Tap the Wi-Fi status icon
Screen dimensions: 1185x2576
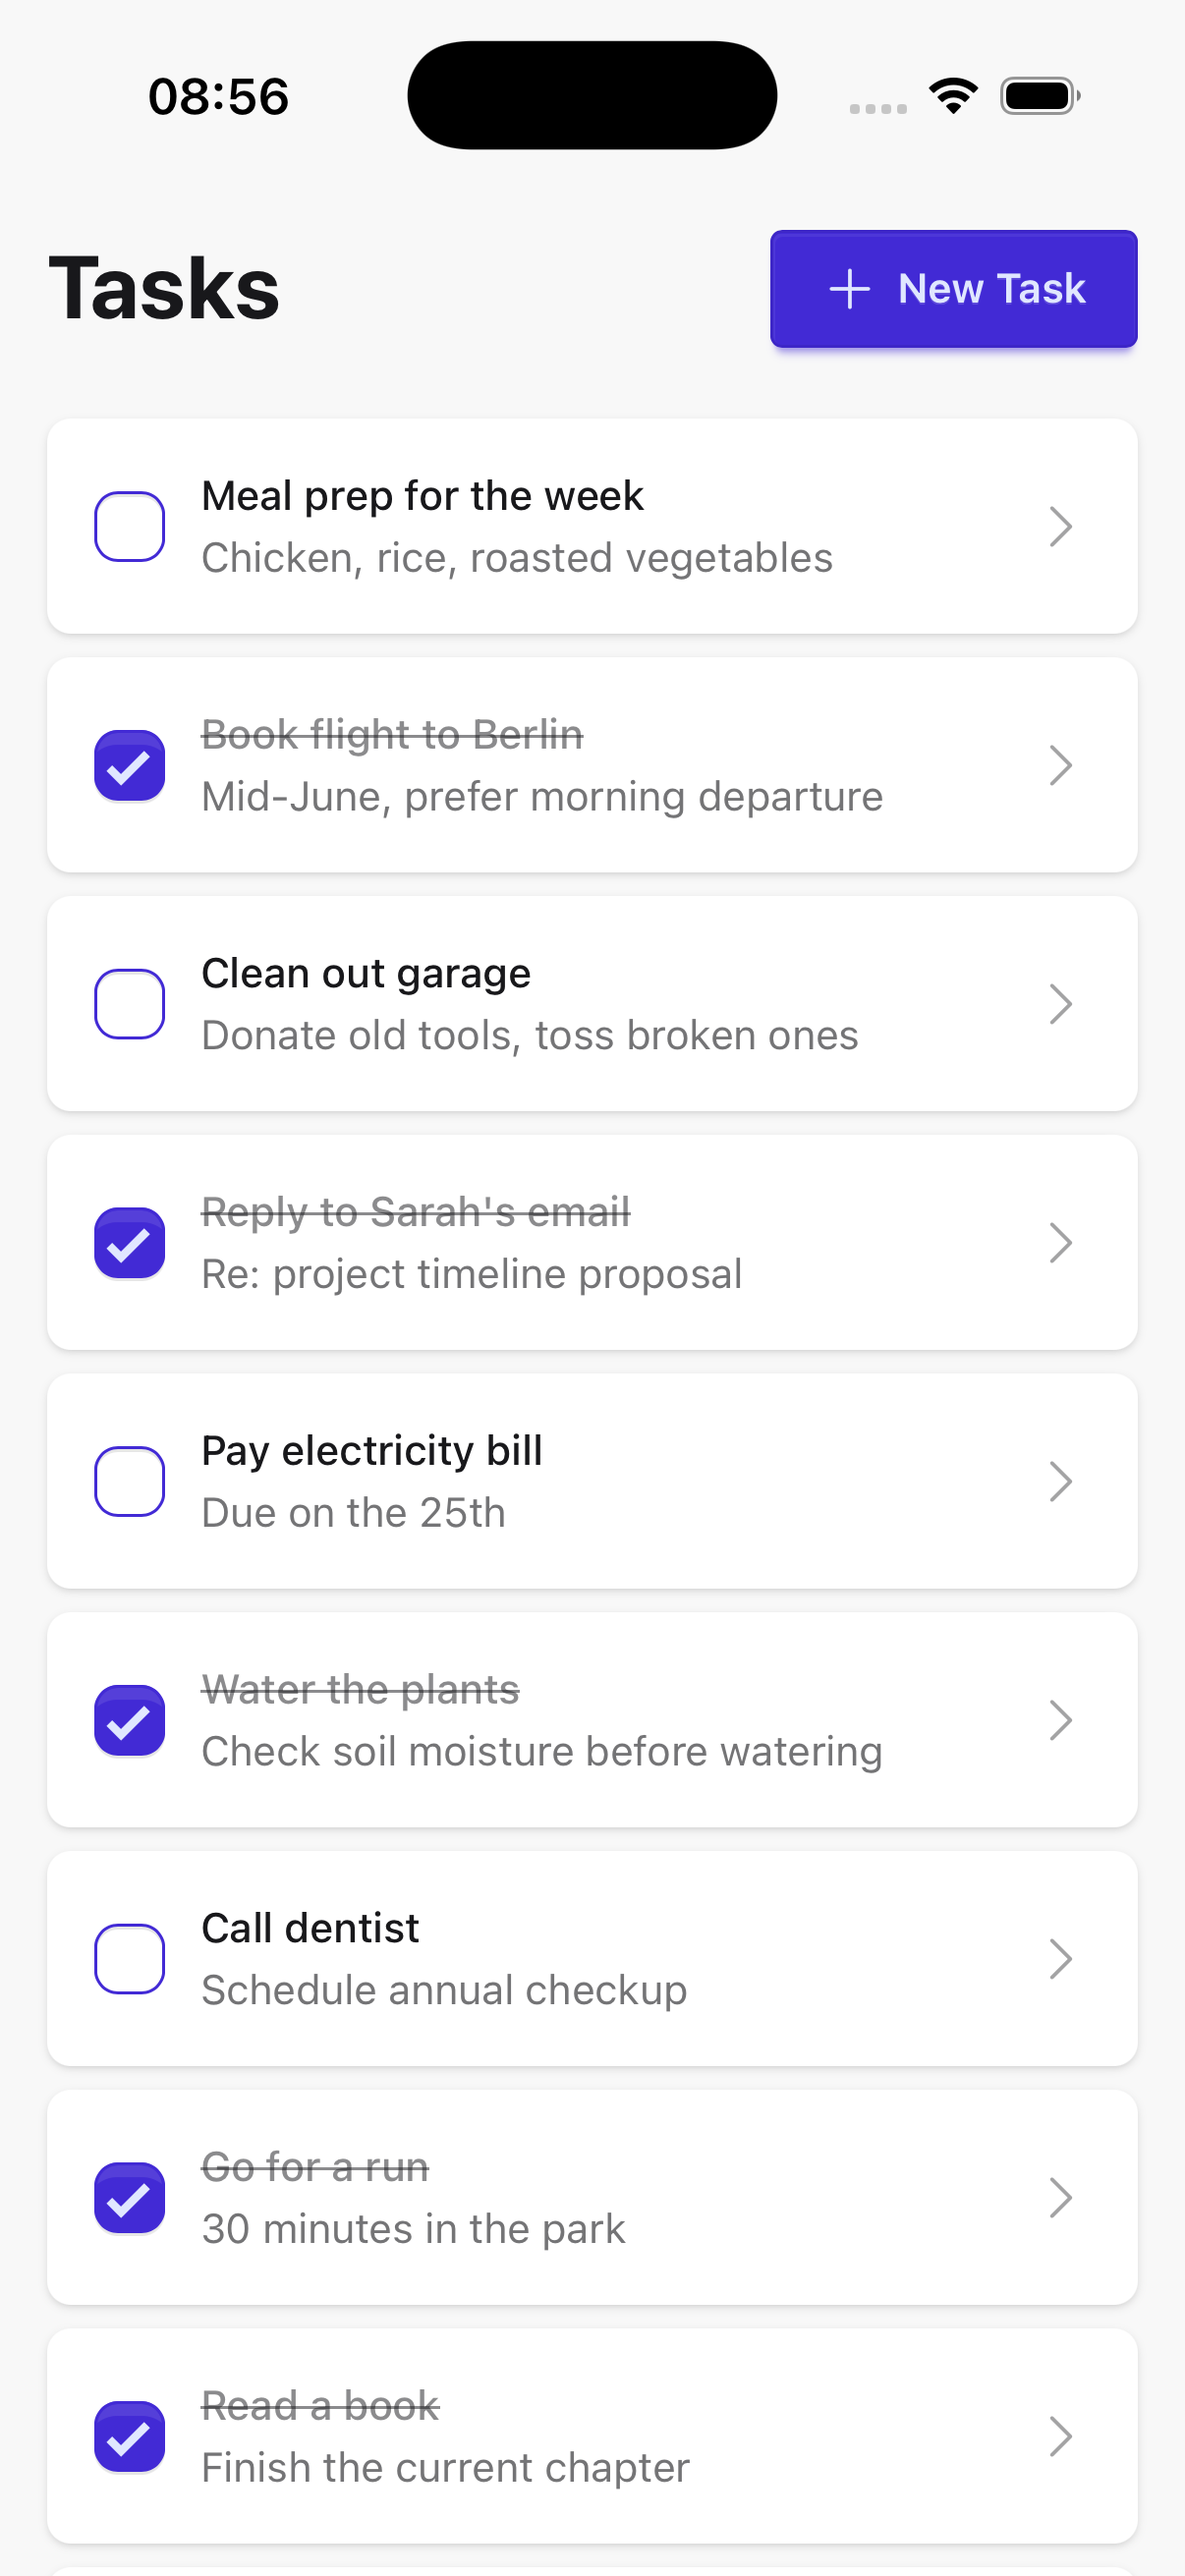tap(953, 96)
